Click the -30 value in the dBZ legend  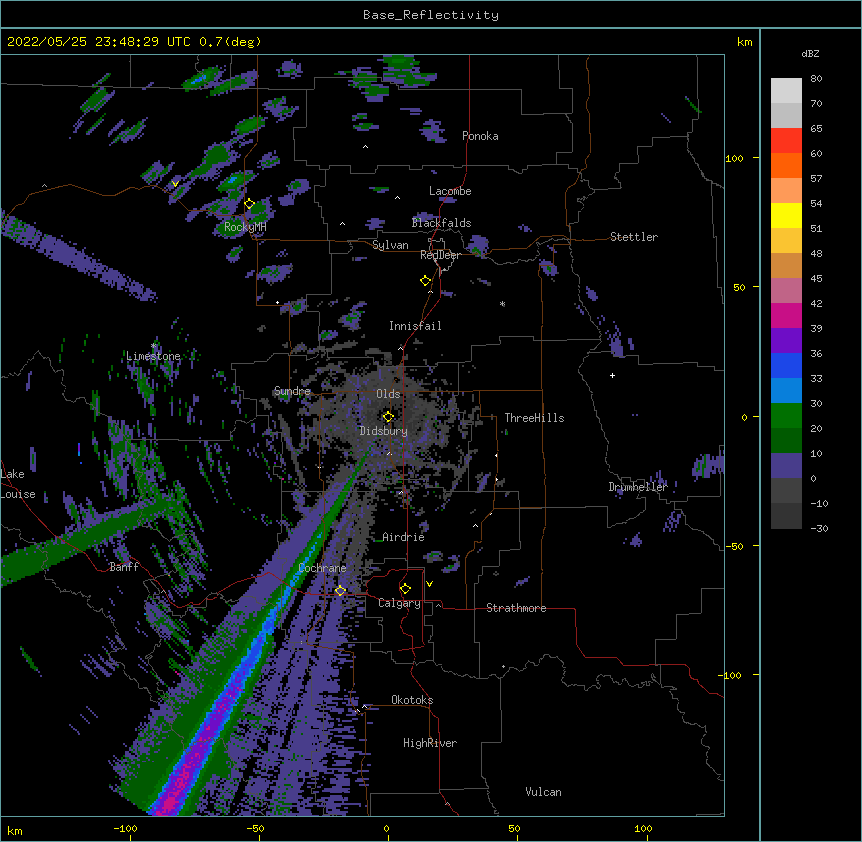(819, 528)
